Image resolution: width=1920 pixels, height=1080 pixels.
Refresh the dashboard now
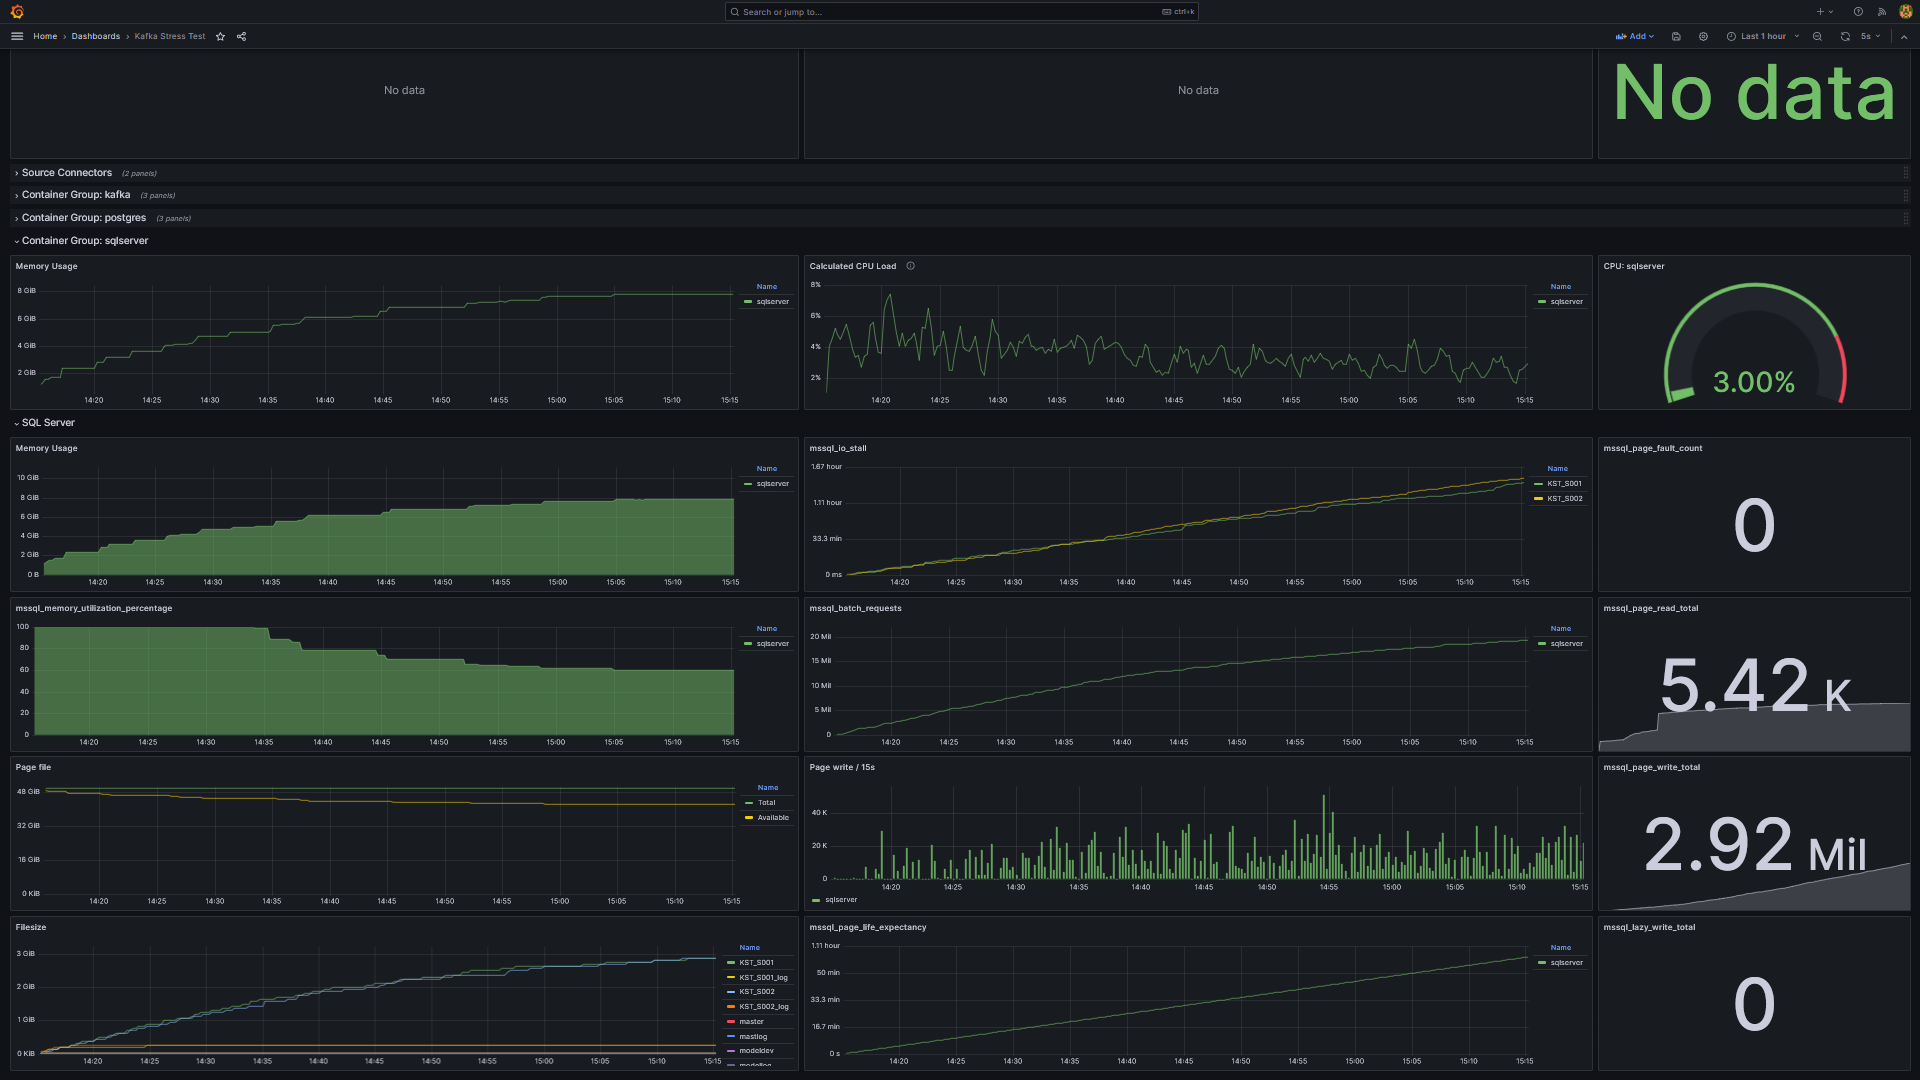click(1845, 36)
